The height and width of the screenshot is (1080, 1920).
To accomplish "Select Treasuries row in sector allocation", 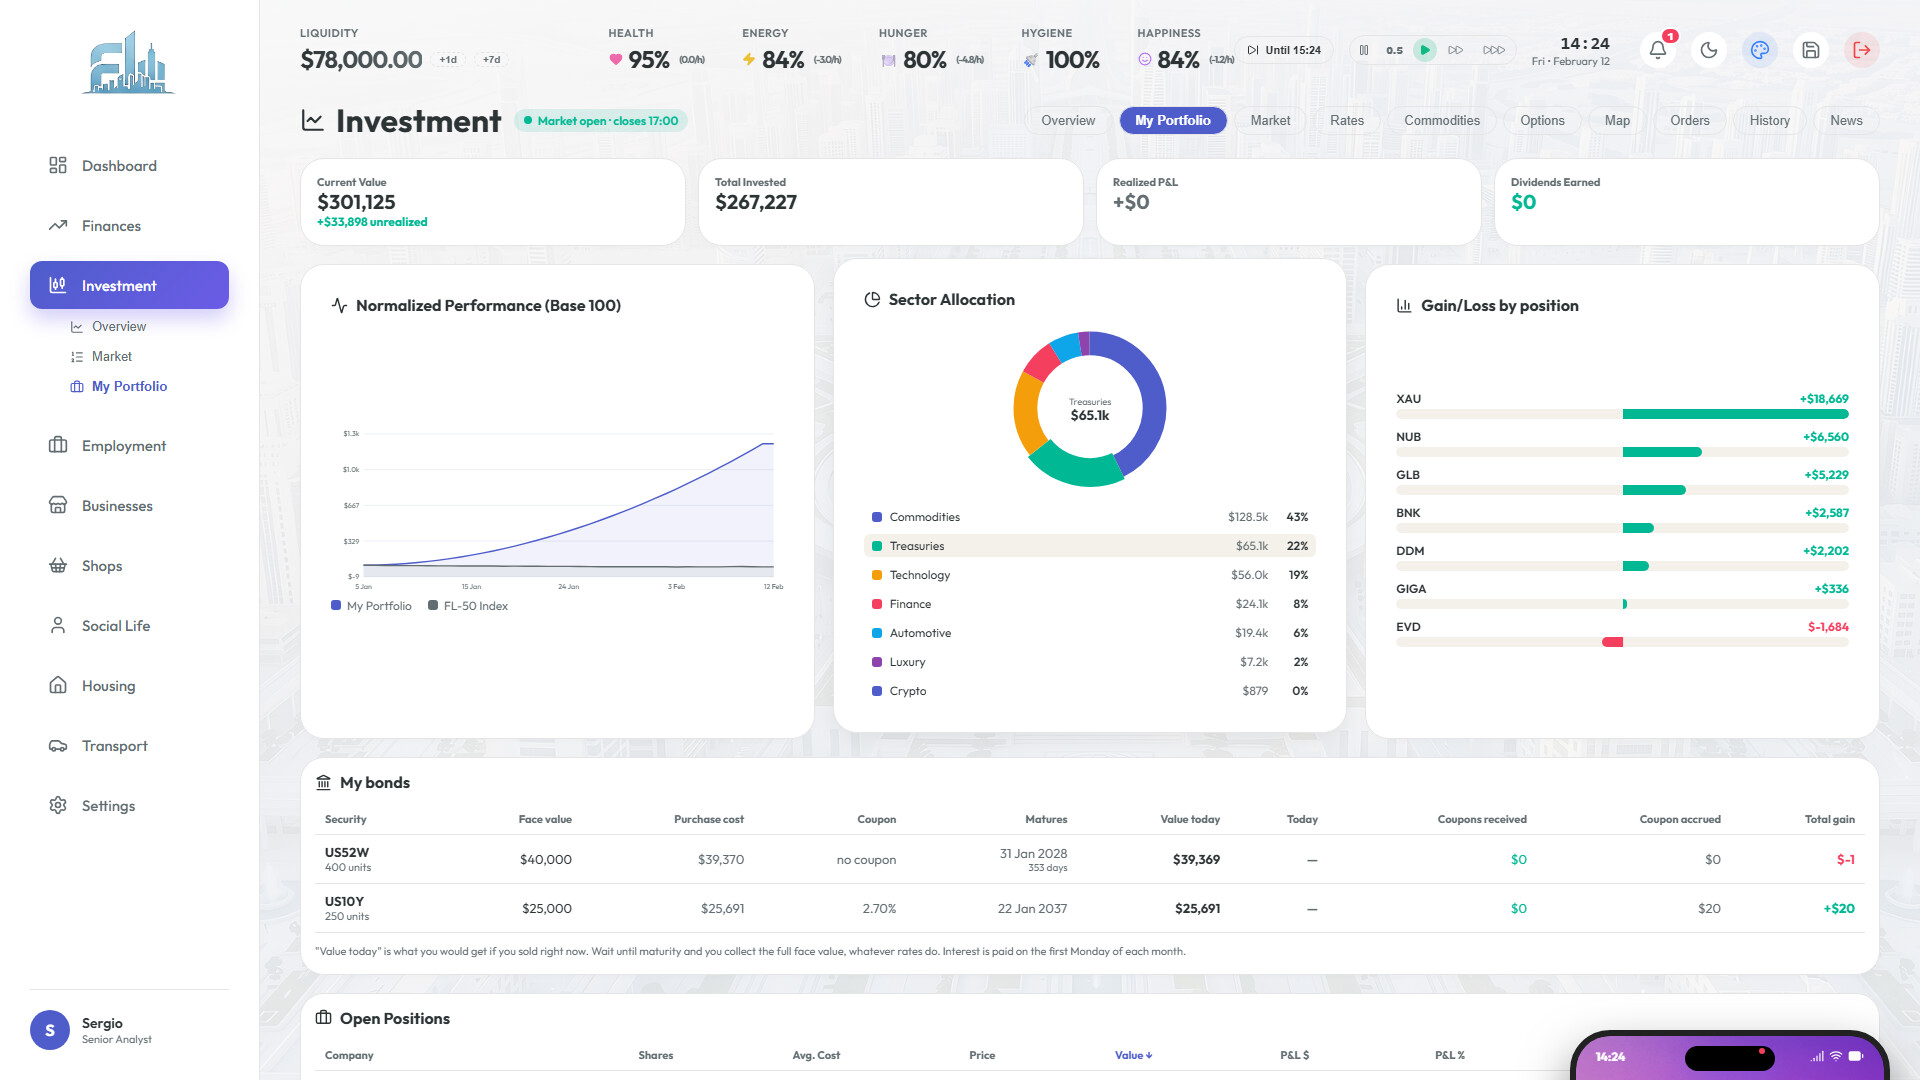I will point(1090,546).
